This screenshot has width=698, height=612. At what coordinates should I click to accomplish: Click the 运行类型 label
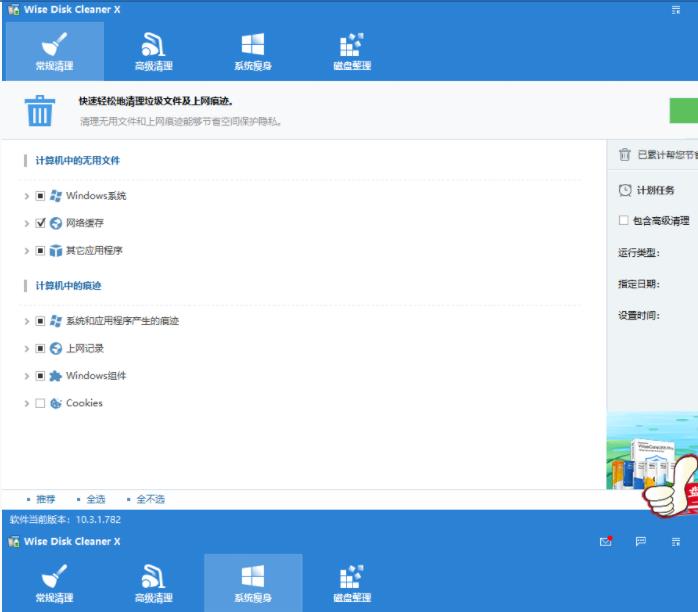point(638,253)
